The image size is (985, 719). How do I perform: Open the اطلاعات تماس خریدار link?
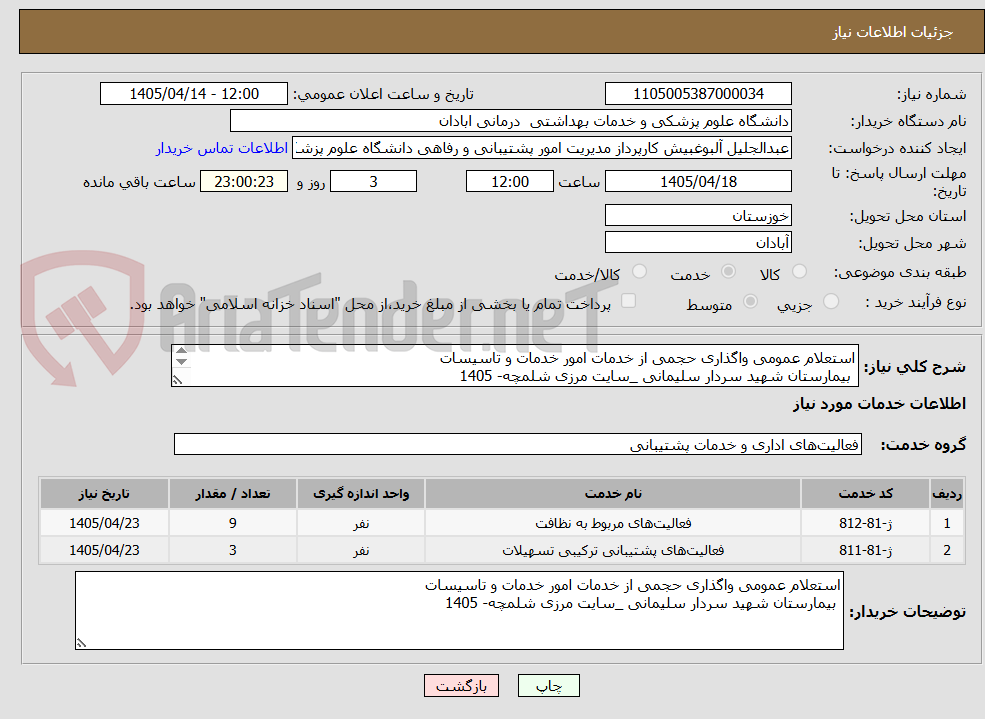click(222, 148)
